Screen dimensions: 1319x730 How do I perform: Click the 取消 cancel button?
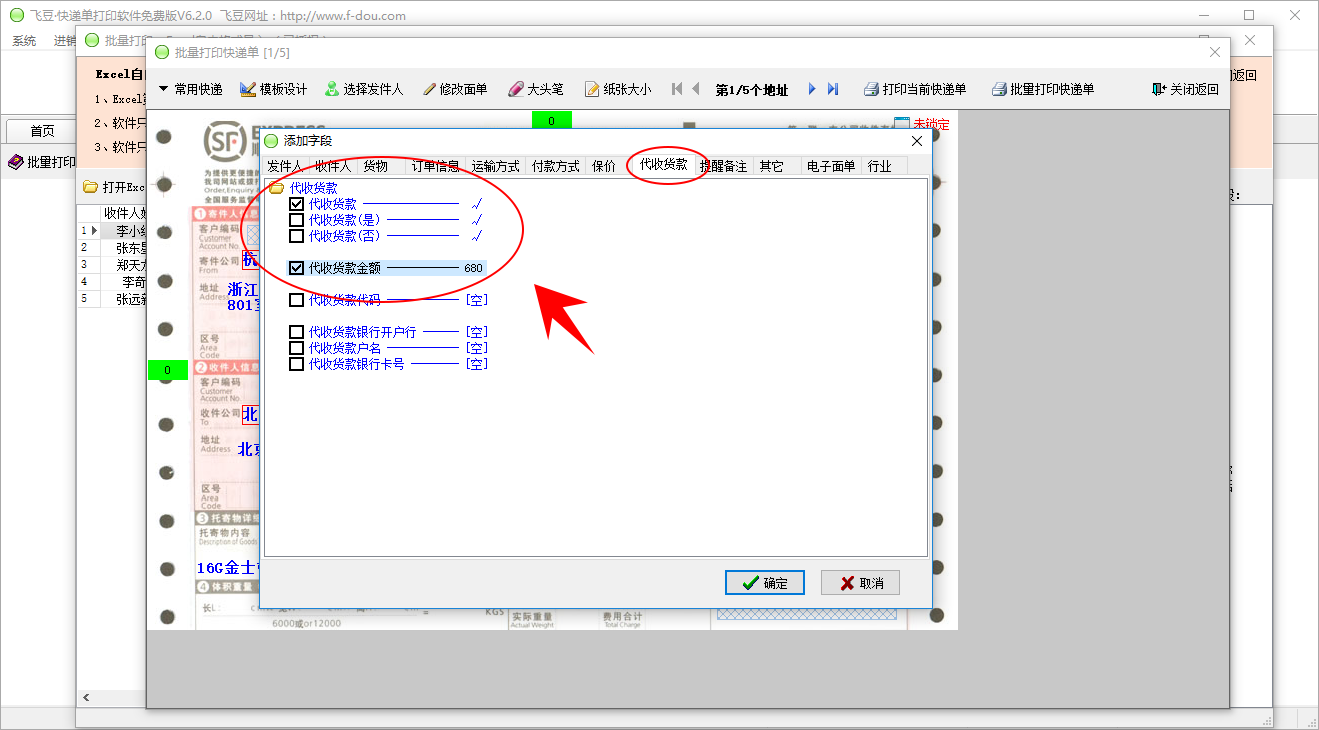point(861,583)
